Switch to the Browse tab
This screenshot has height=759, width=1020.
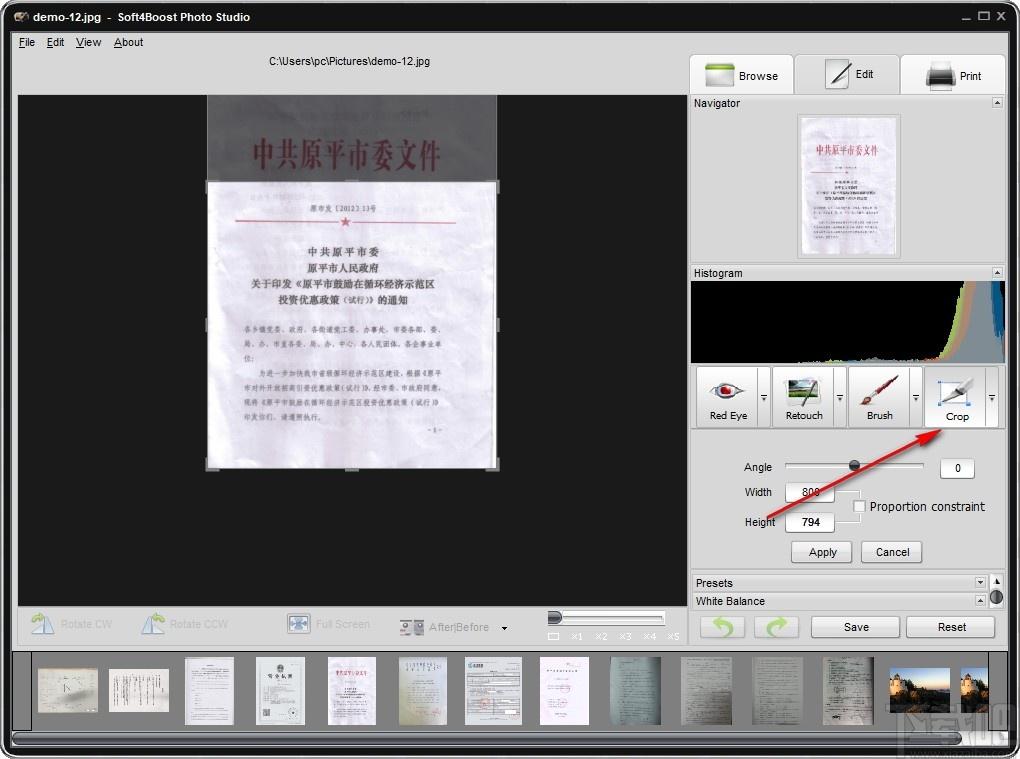pyautogui.click(x=742, y=75)
